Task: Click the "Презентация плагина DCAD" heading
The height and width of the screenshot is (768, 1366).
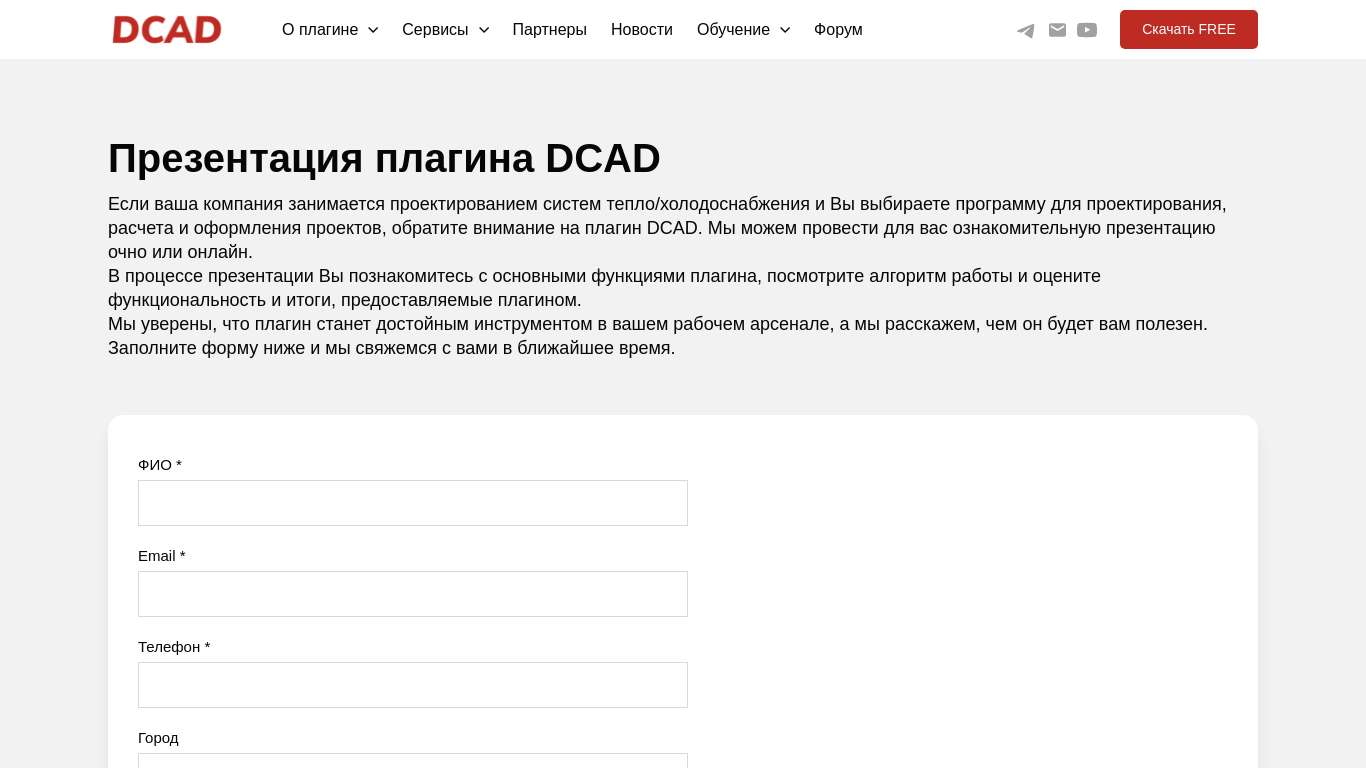Action: point(384,158)
